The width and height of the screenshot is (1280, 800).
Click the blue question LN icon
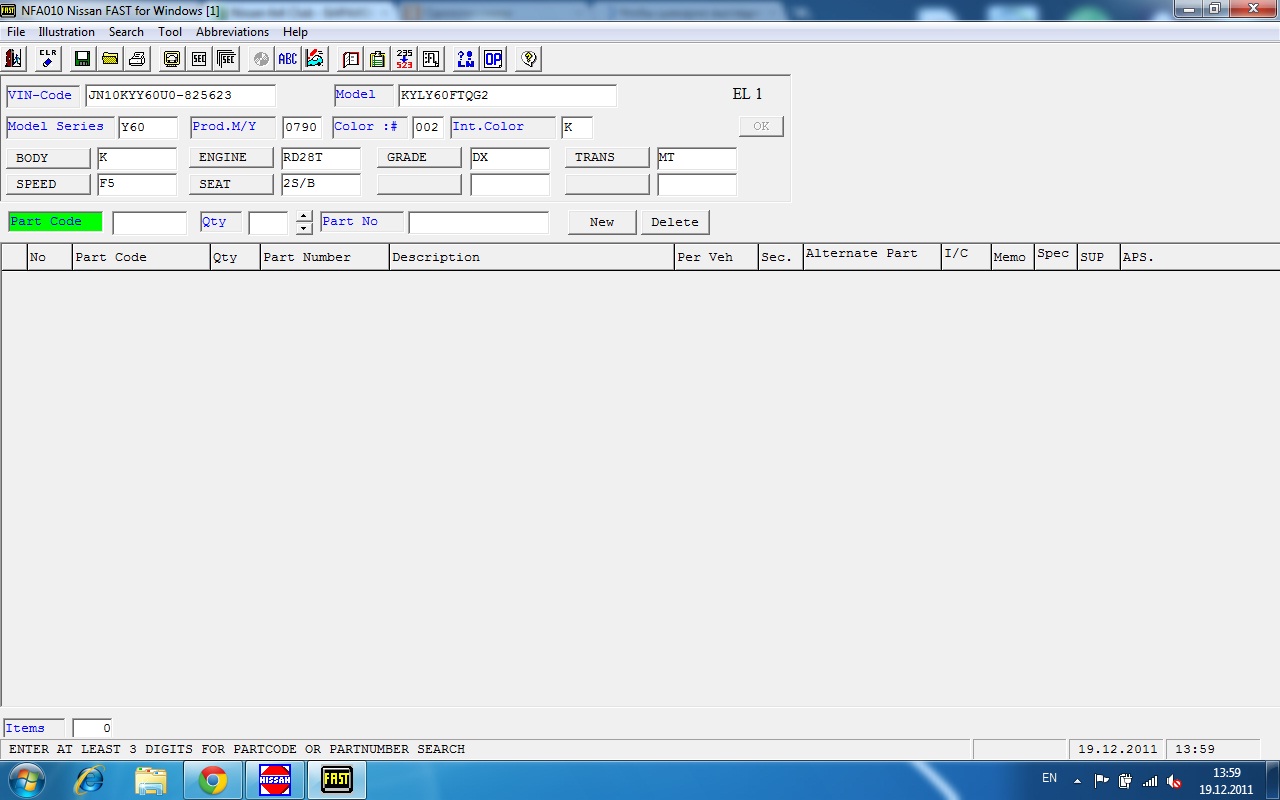(x=466, y=59)
